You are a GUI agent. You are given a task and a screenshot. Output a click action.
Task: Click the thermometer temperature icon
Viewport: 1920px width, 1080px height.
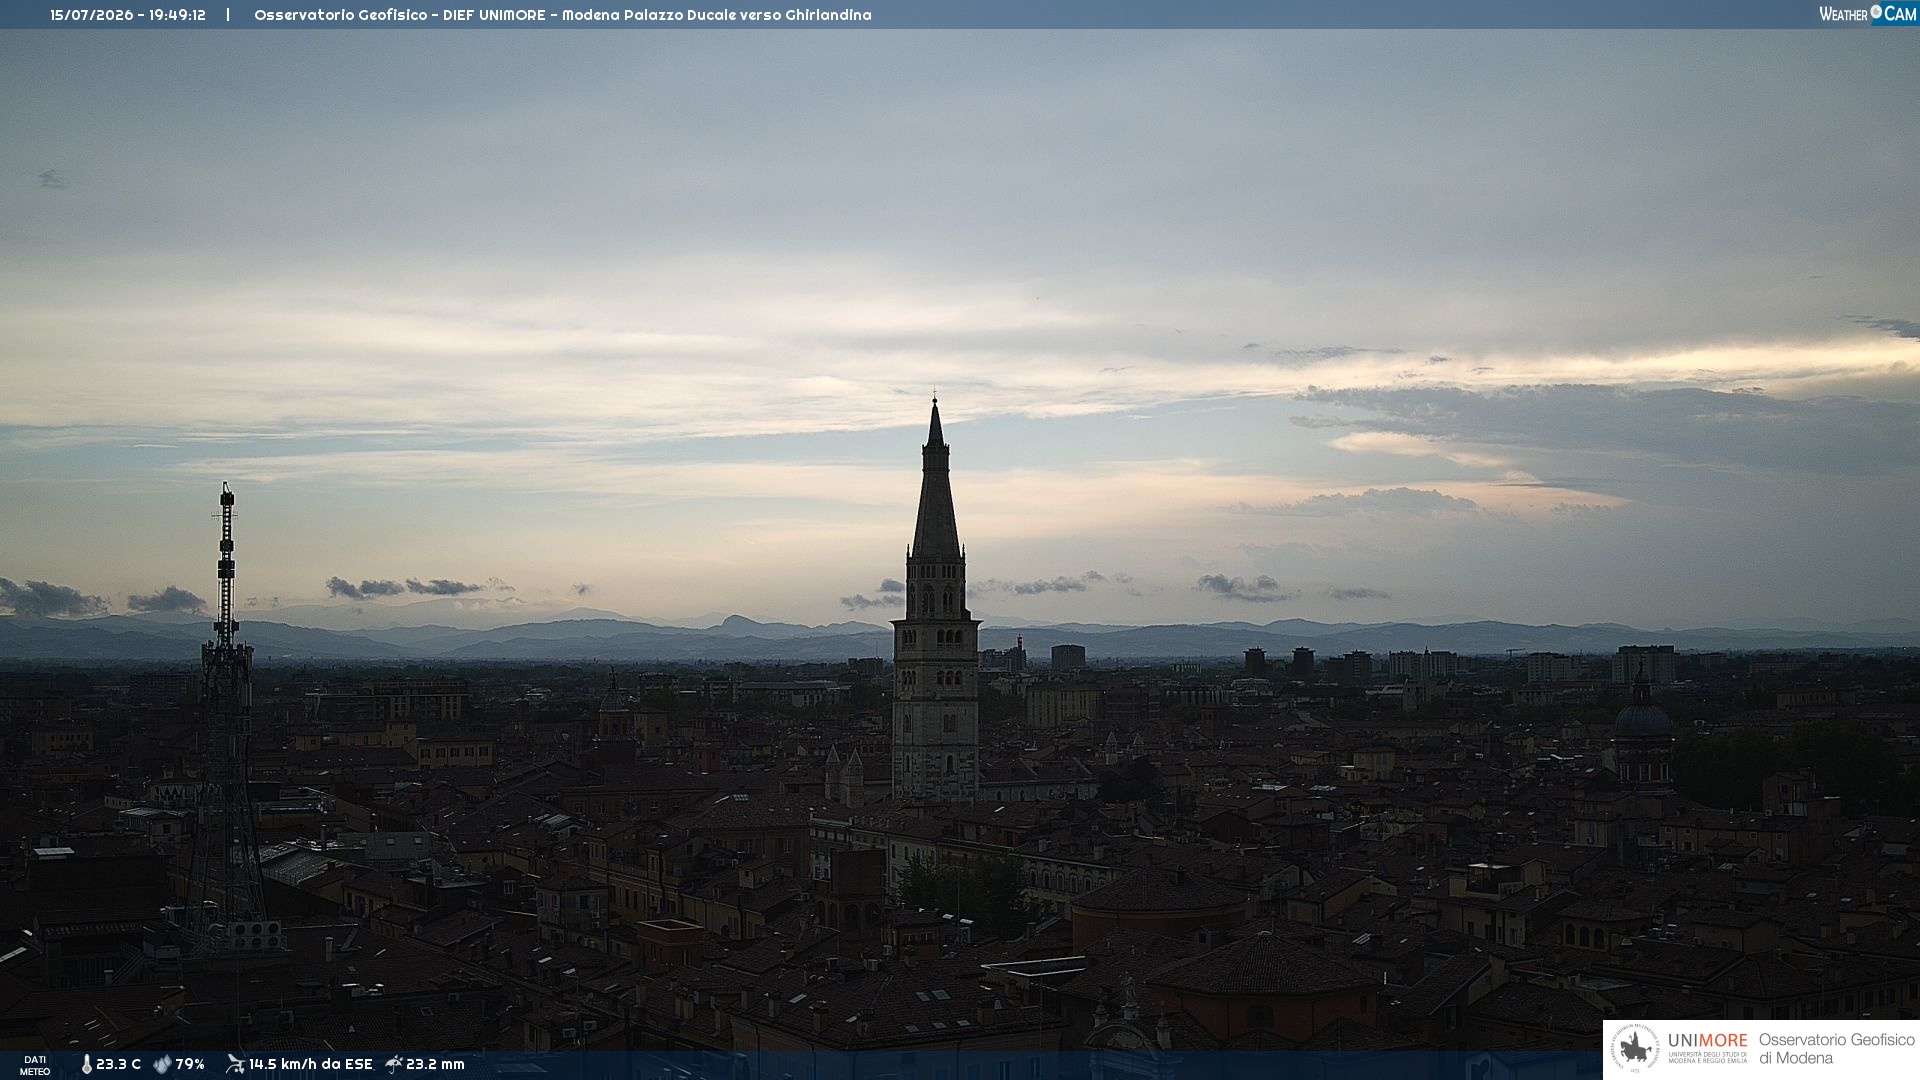click(x=87, y=1065)
